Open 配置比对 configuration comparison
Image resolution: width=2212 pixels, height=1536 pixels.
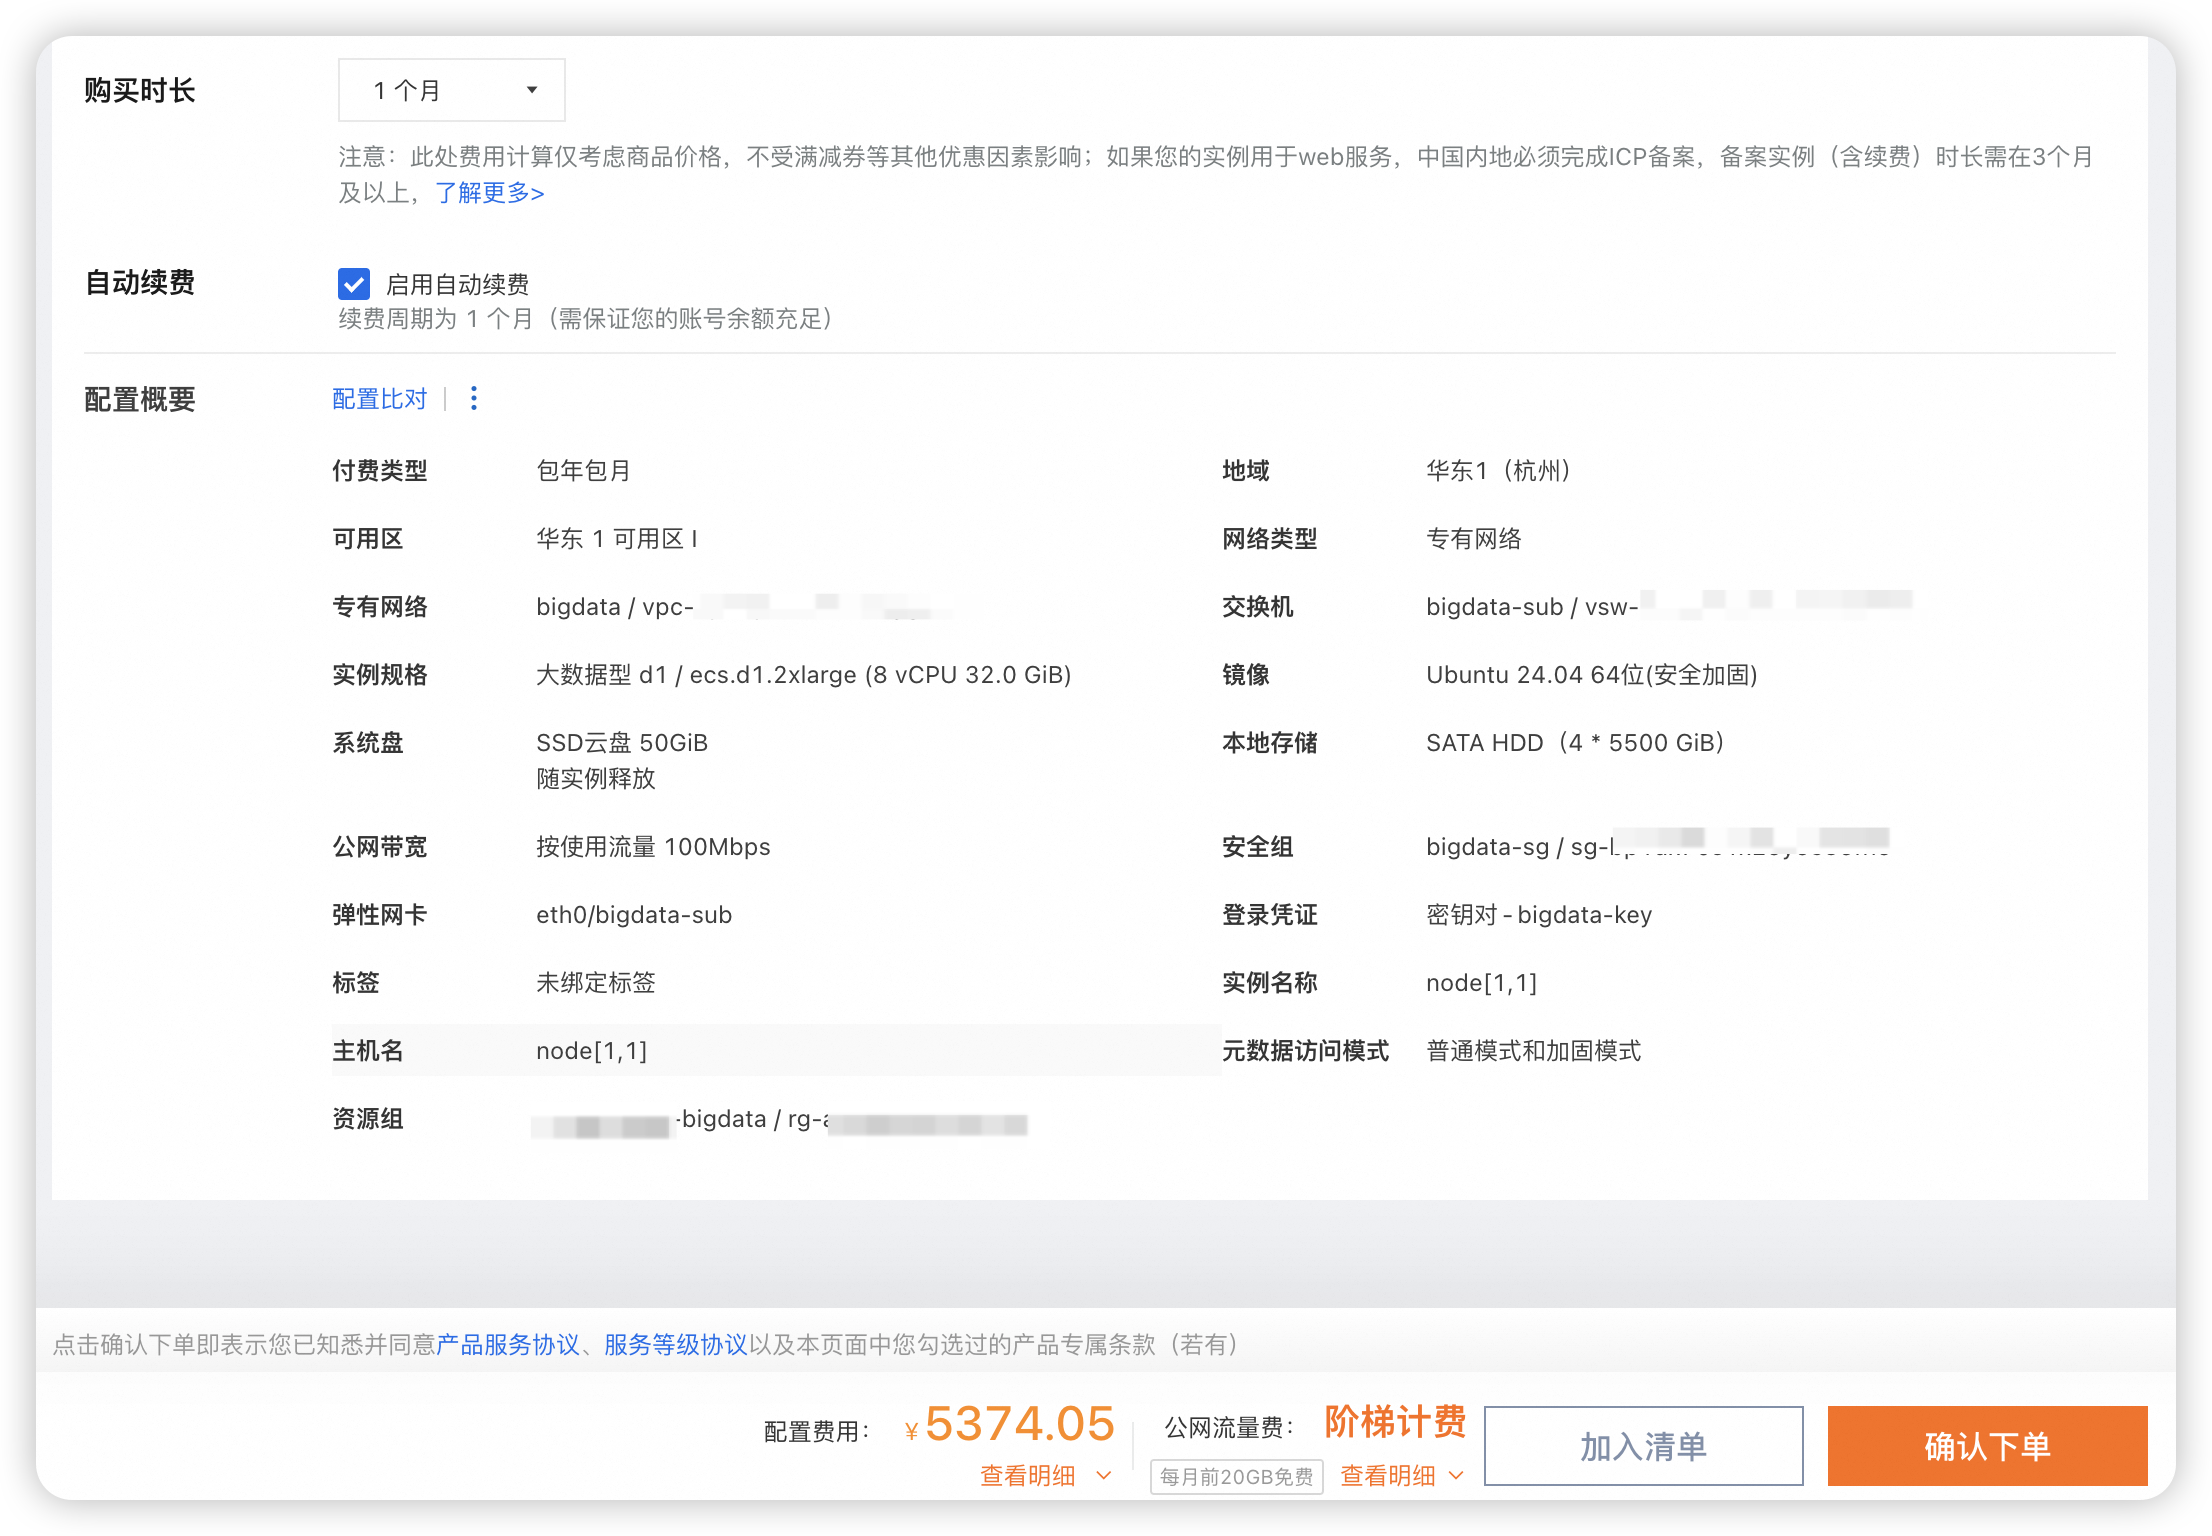pos(379,398)
